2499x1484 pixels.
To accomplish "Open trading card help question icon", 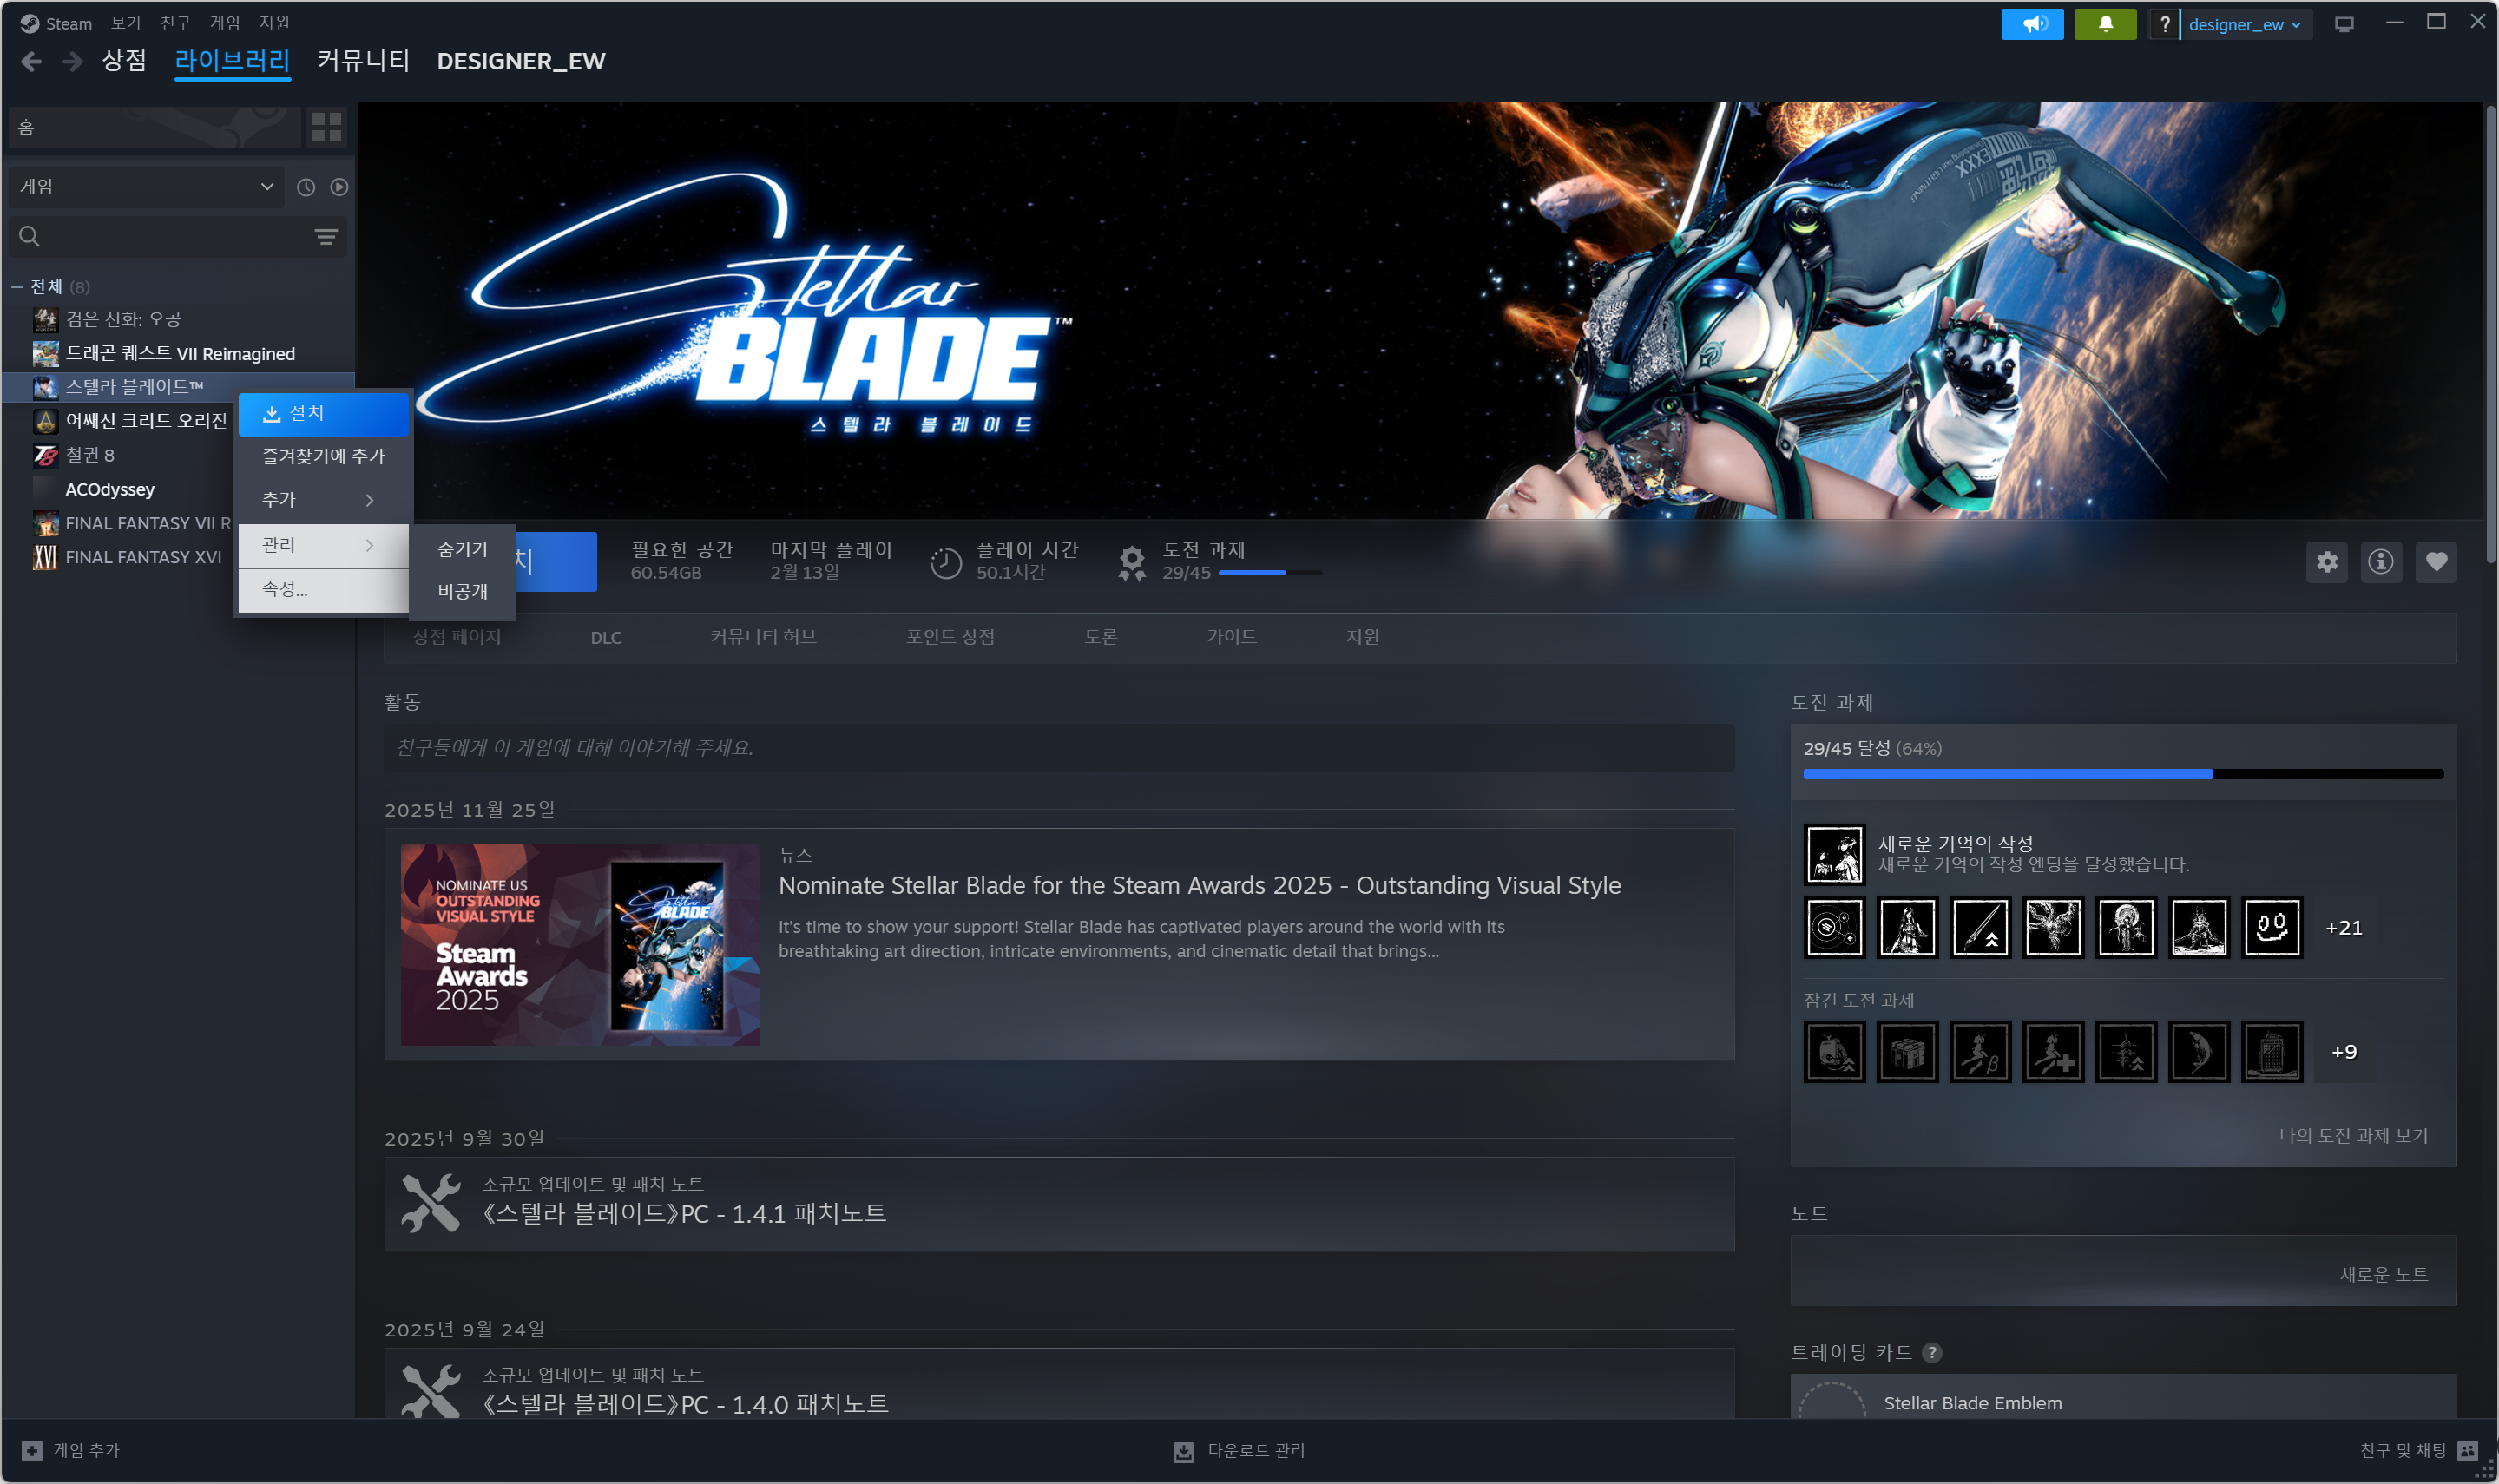I will point(1932,1353).
